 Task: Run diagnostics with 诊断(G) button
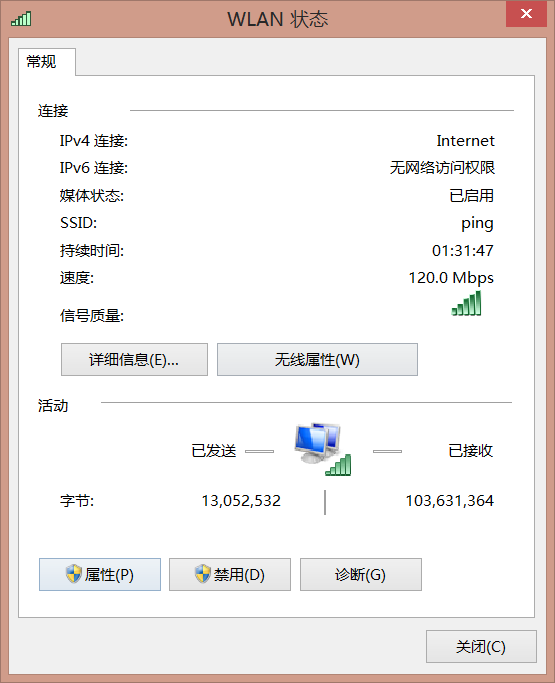click(361, 575)
